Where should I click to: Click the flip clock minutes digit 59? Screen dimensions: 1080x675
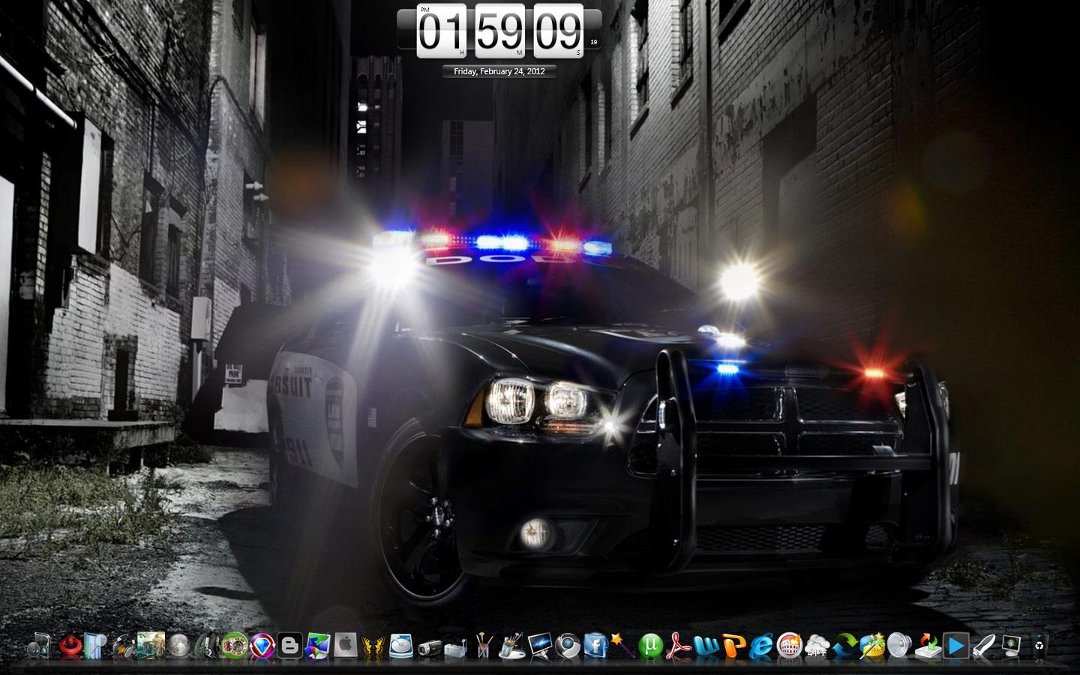pyautogui.click(x=500, y=31)
